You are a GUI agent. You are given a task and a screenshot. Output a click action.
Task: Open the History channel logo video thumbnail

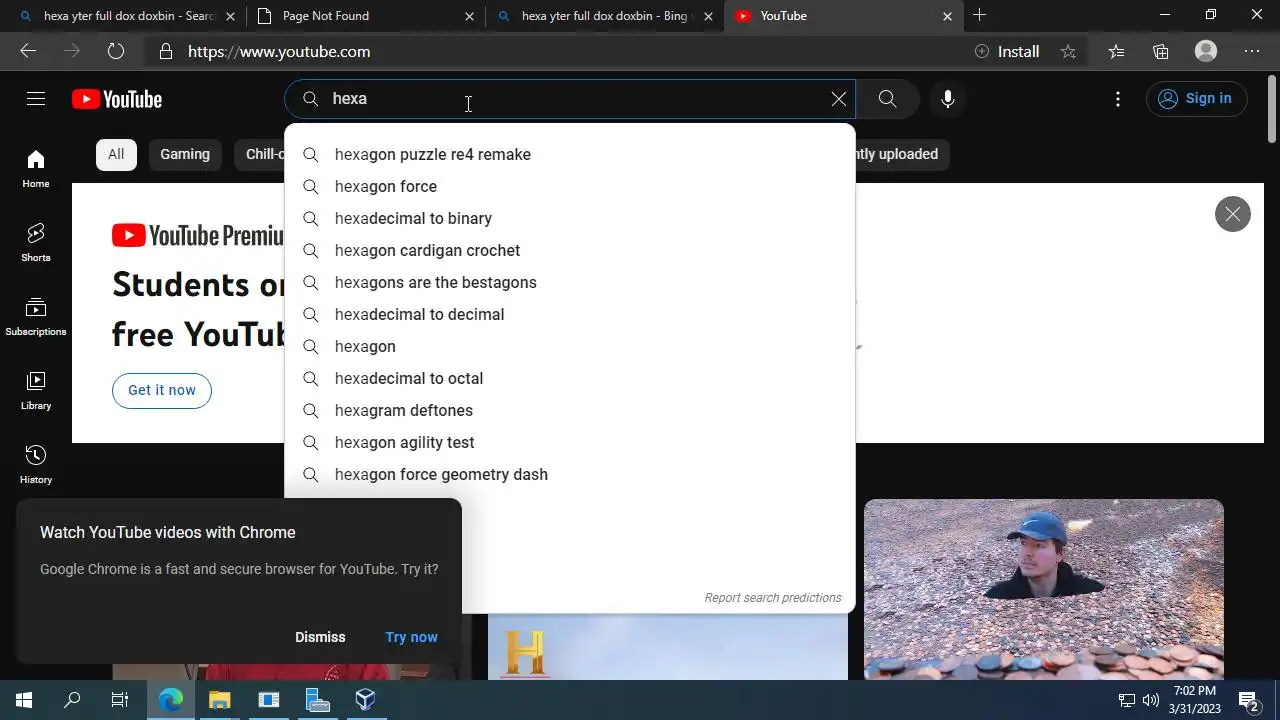coord(668,647)
